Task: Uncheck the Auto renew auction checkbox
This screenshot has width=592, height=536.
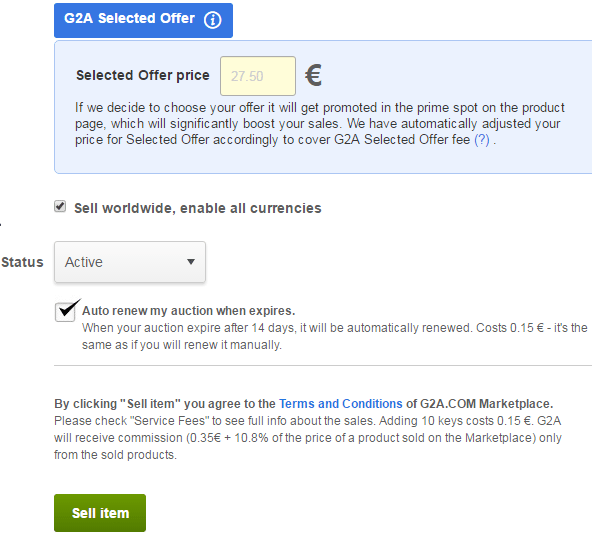Action: 65,312
